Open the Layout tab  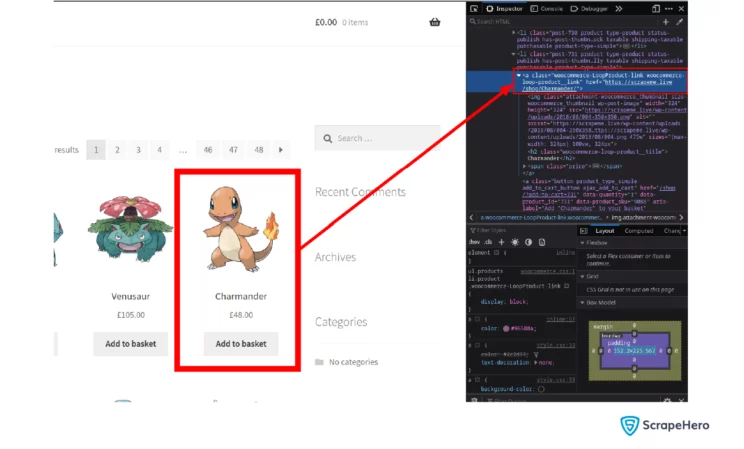click(605, 231)
